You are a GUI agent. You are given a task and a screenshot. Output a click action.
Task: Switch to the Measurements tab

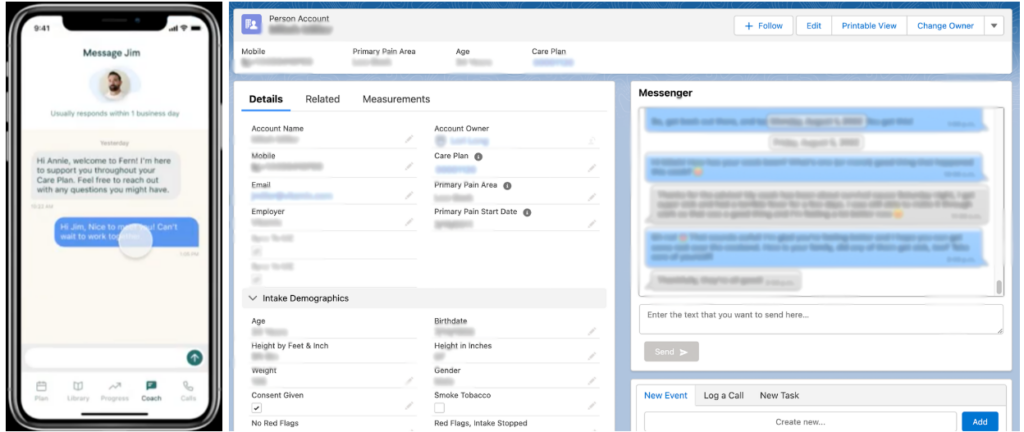click(x=396, y=99)
